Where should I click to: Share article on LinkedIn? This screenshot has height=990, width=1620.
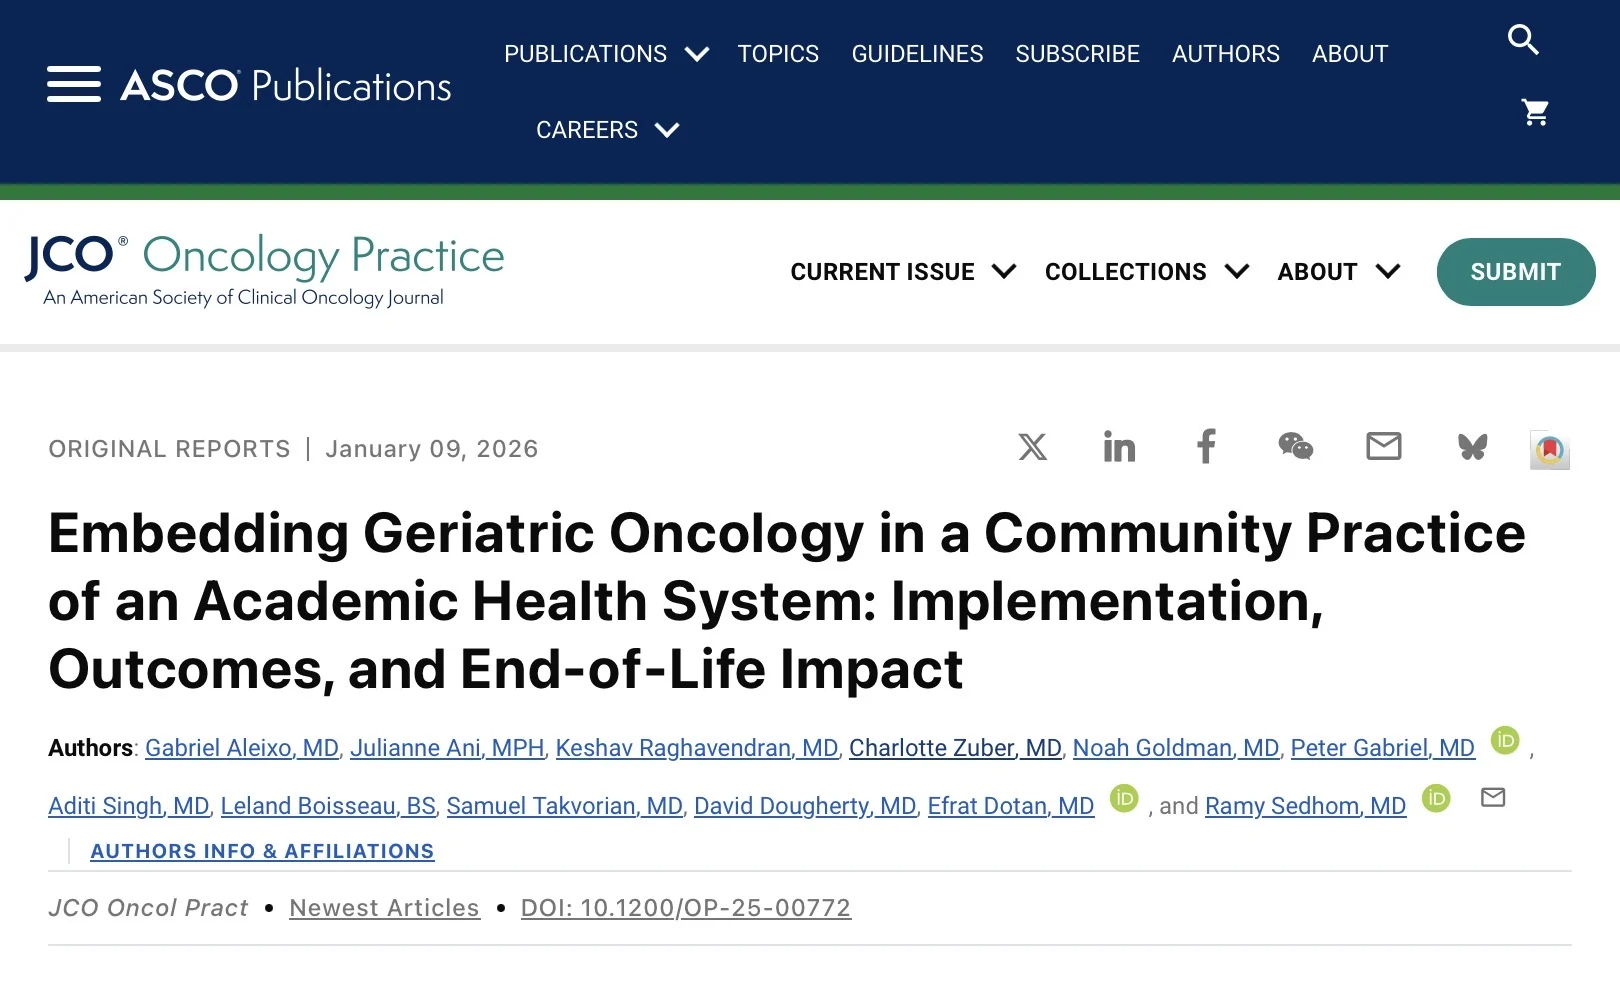1119,447
